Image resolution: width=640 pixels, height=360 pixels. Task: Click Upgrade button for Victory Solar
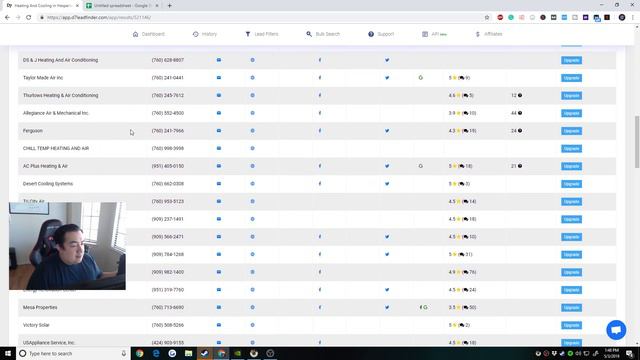(571, 325)
